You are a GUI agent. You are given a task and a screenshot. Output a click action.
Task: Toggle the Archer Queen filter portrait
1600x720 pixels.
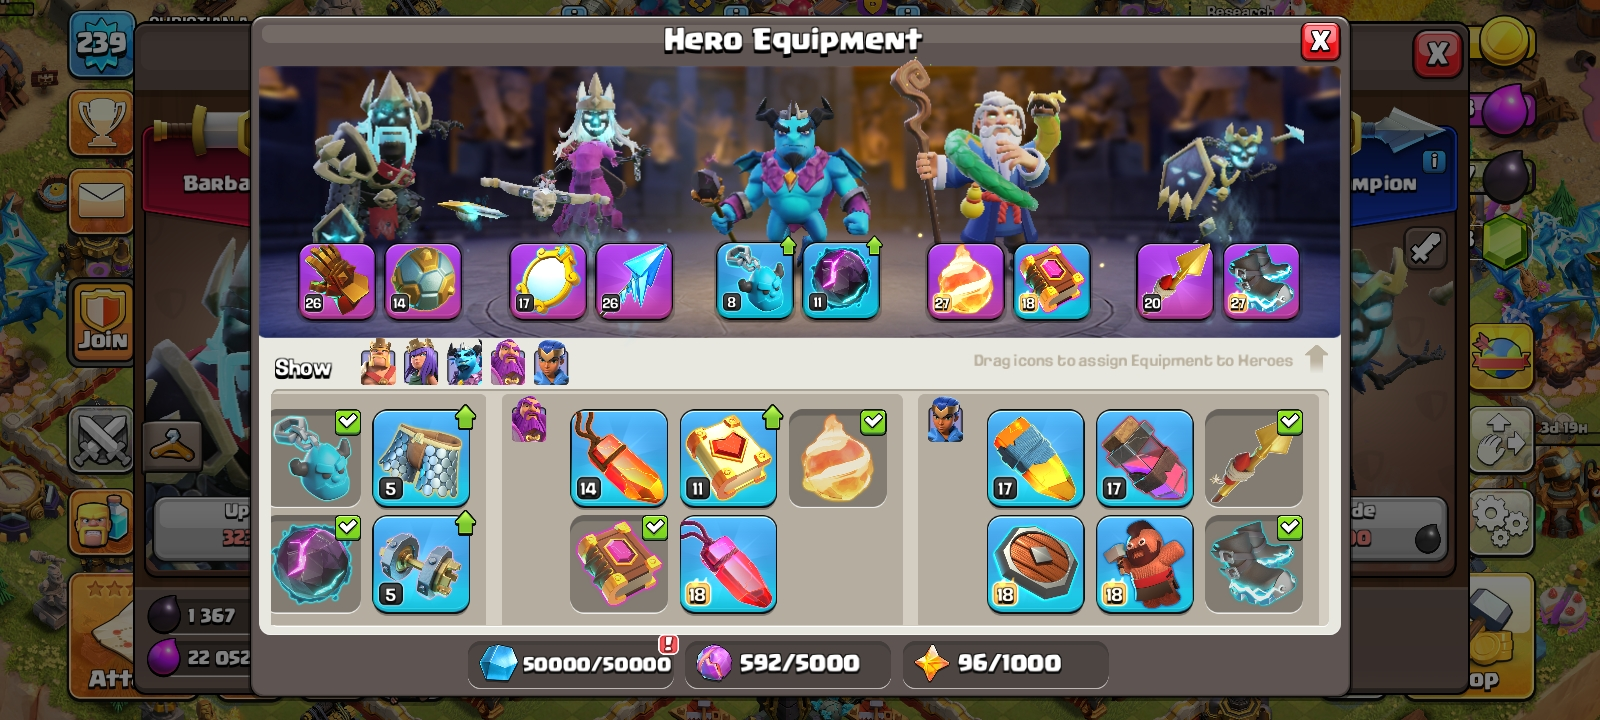pos(421,363)
